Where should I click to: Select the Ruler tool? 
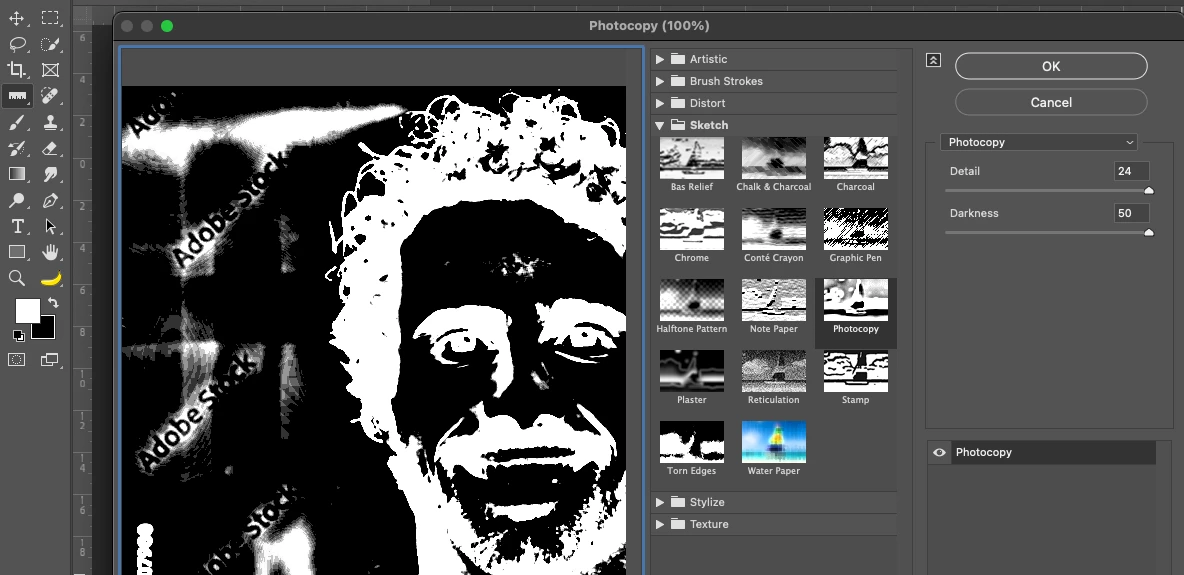pos(17,96)
